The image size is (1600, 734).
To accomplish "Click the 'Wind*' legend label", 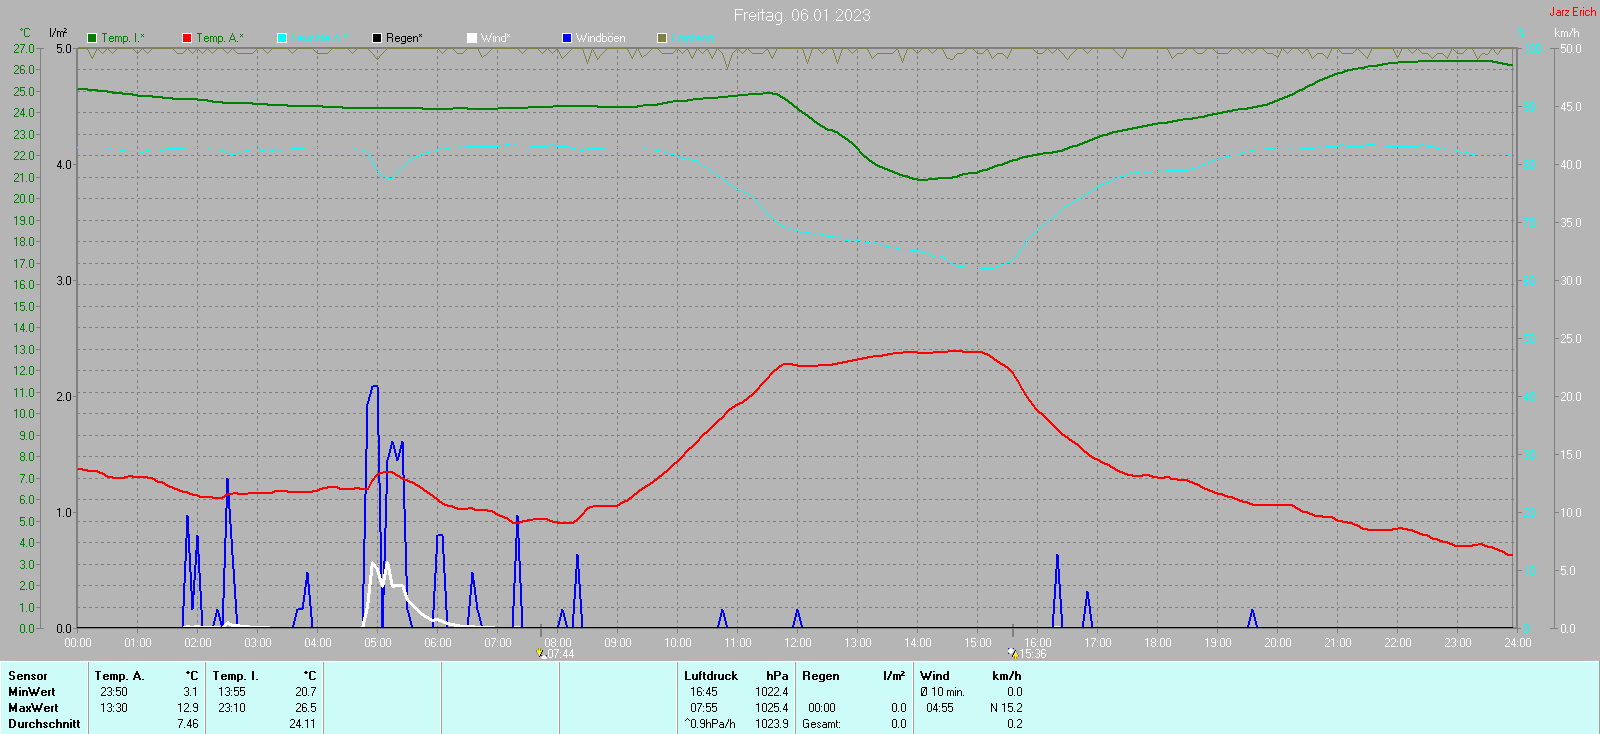I will (496, 38).
